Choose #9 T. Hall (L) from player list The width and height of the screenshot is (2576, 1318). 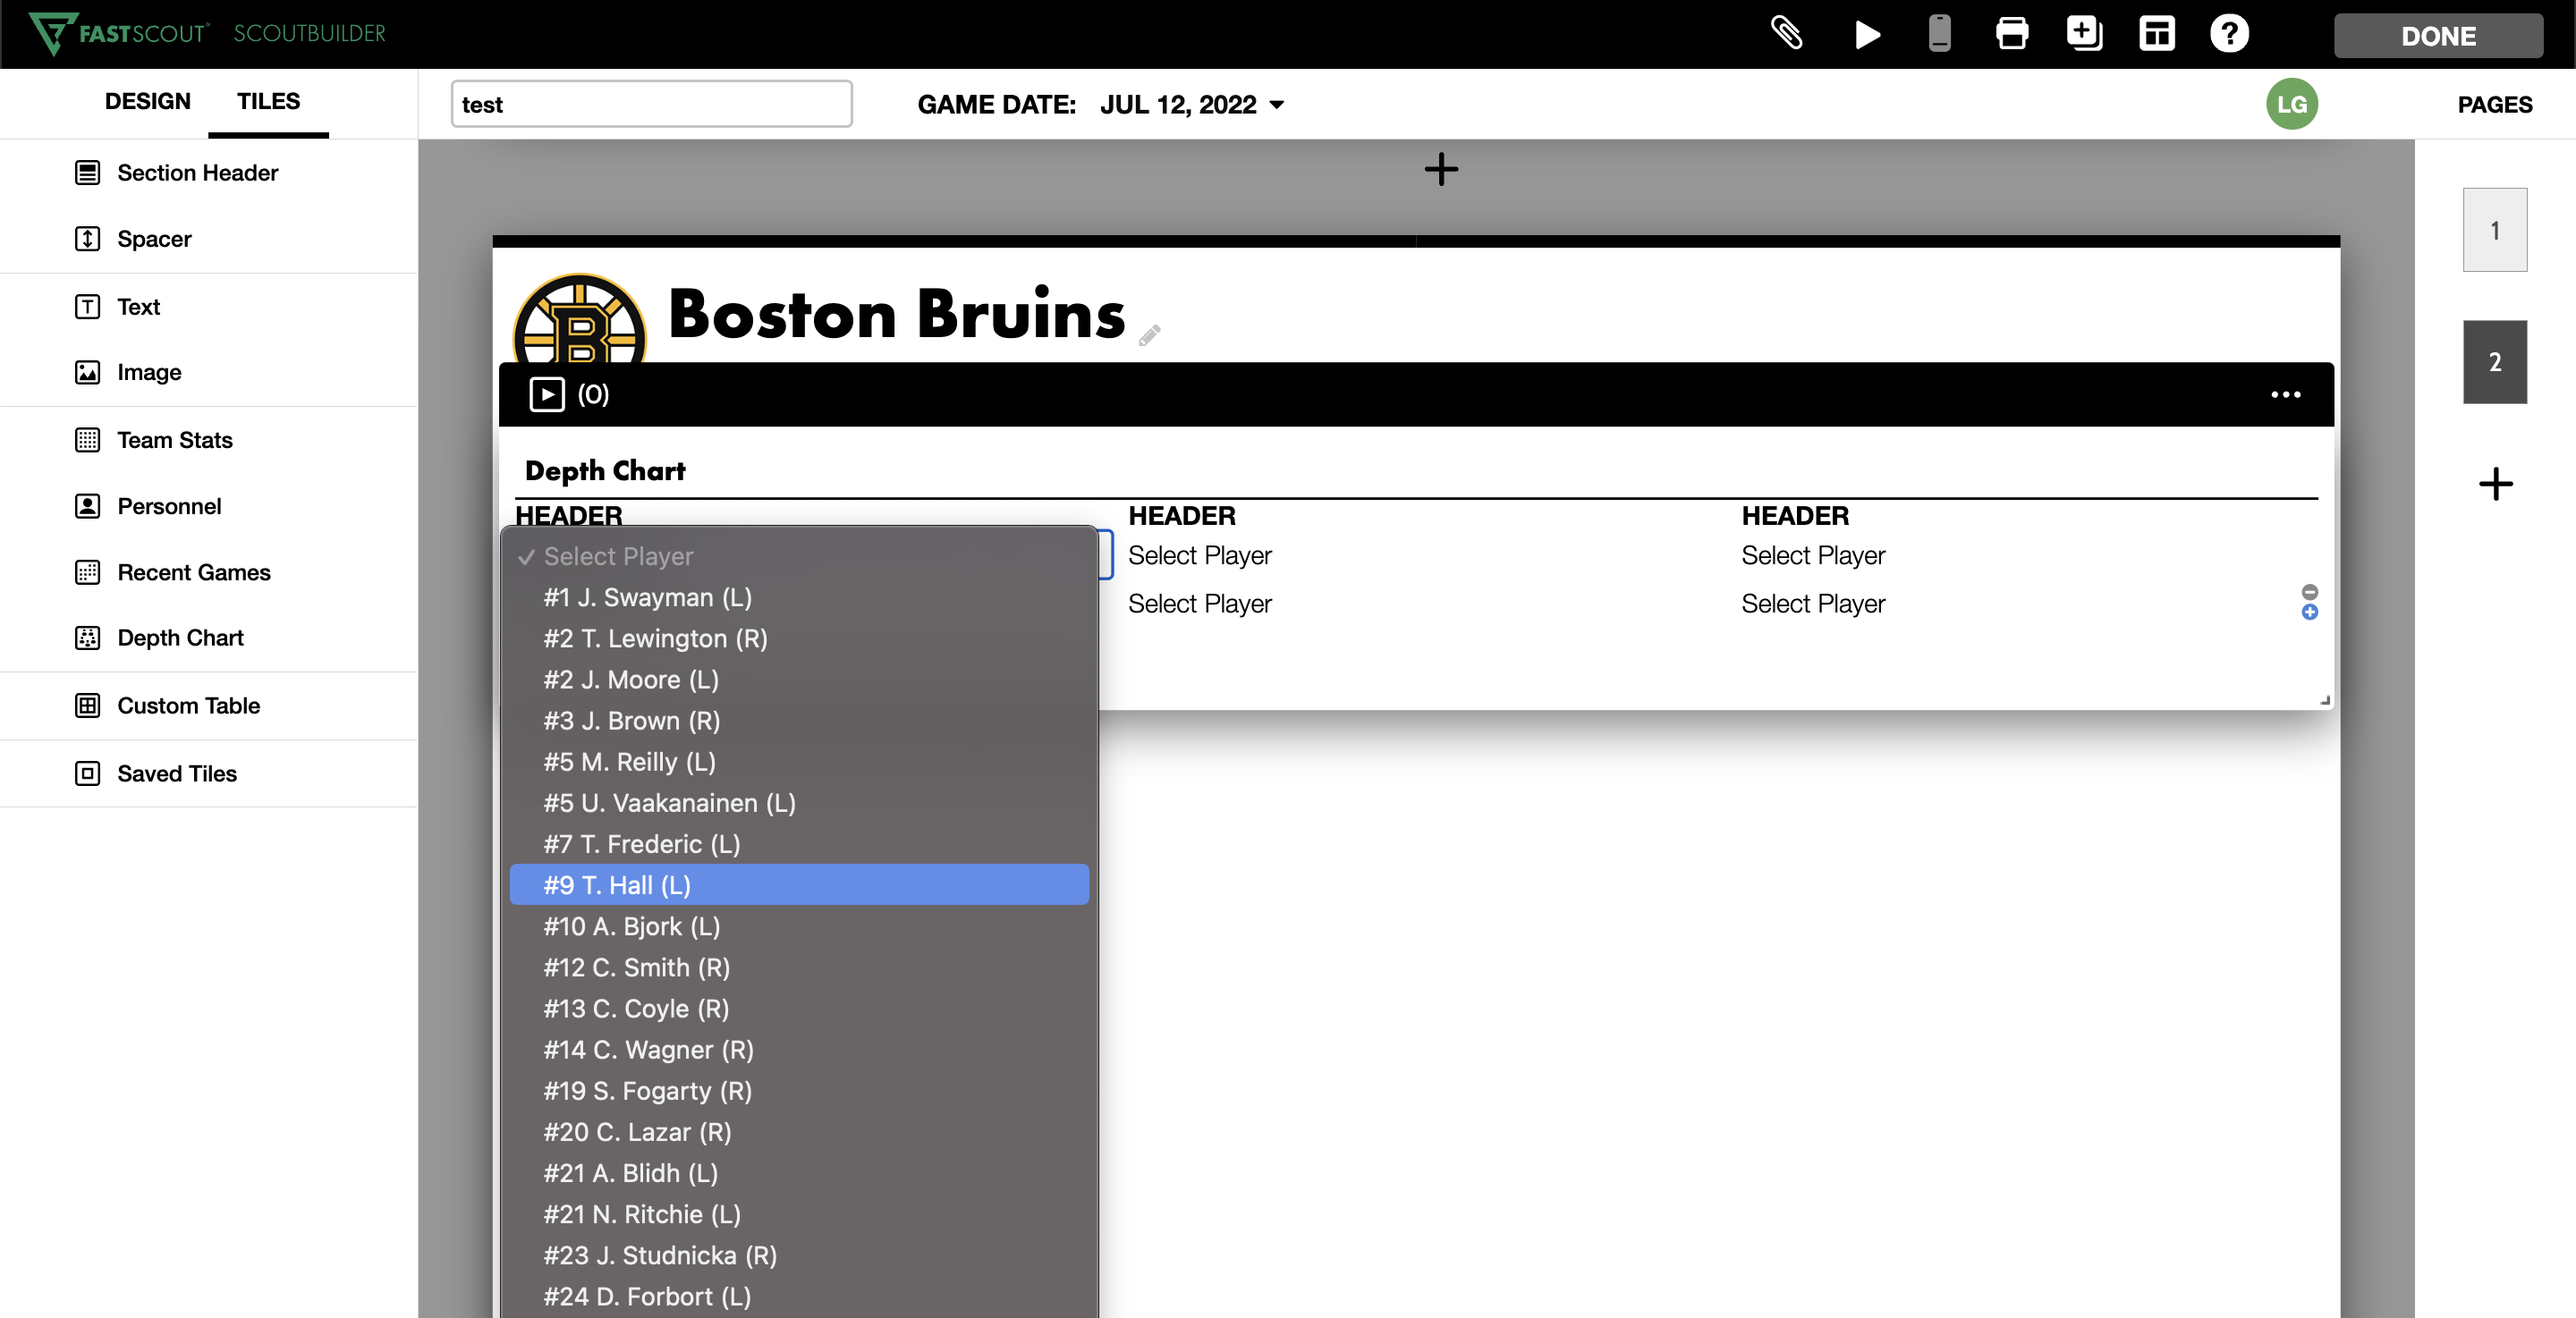[x=799, y=885]
